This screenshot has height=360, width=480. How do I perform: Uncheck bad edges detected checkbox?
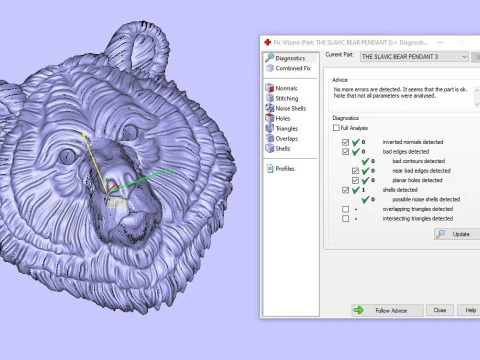[x=345, y=152]
